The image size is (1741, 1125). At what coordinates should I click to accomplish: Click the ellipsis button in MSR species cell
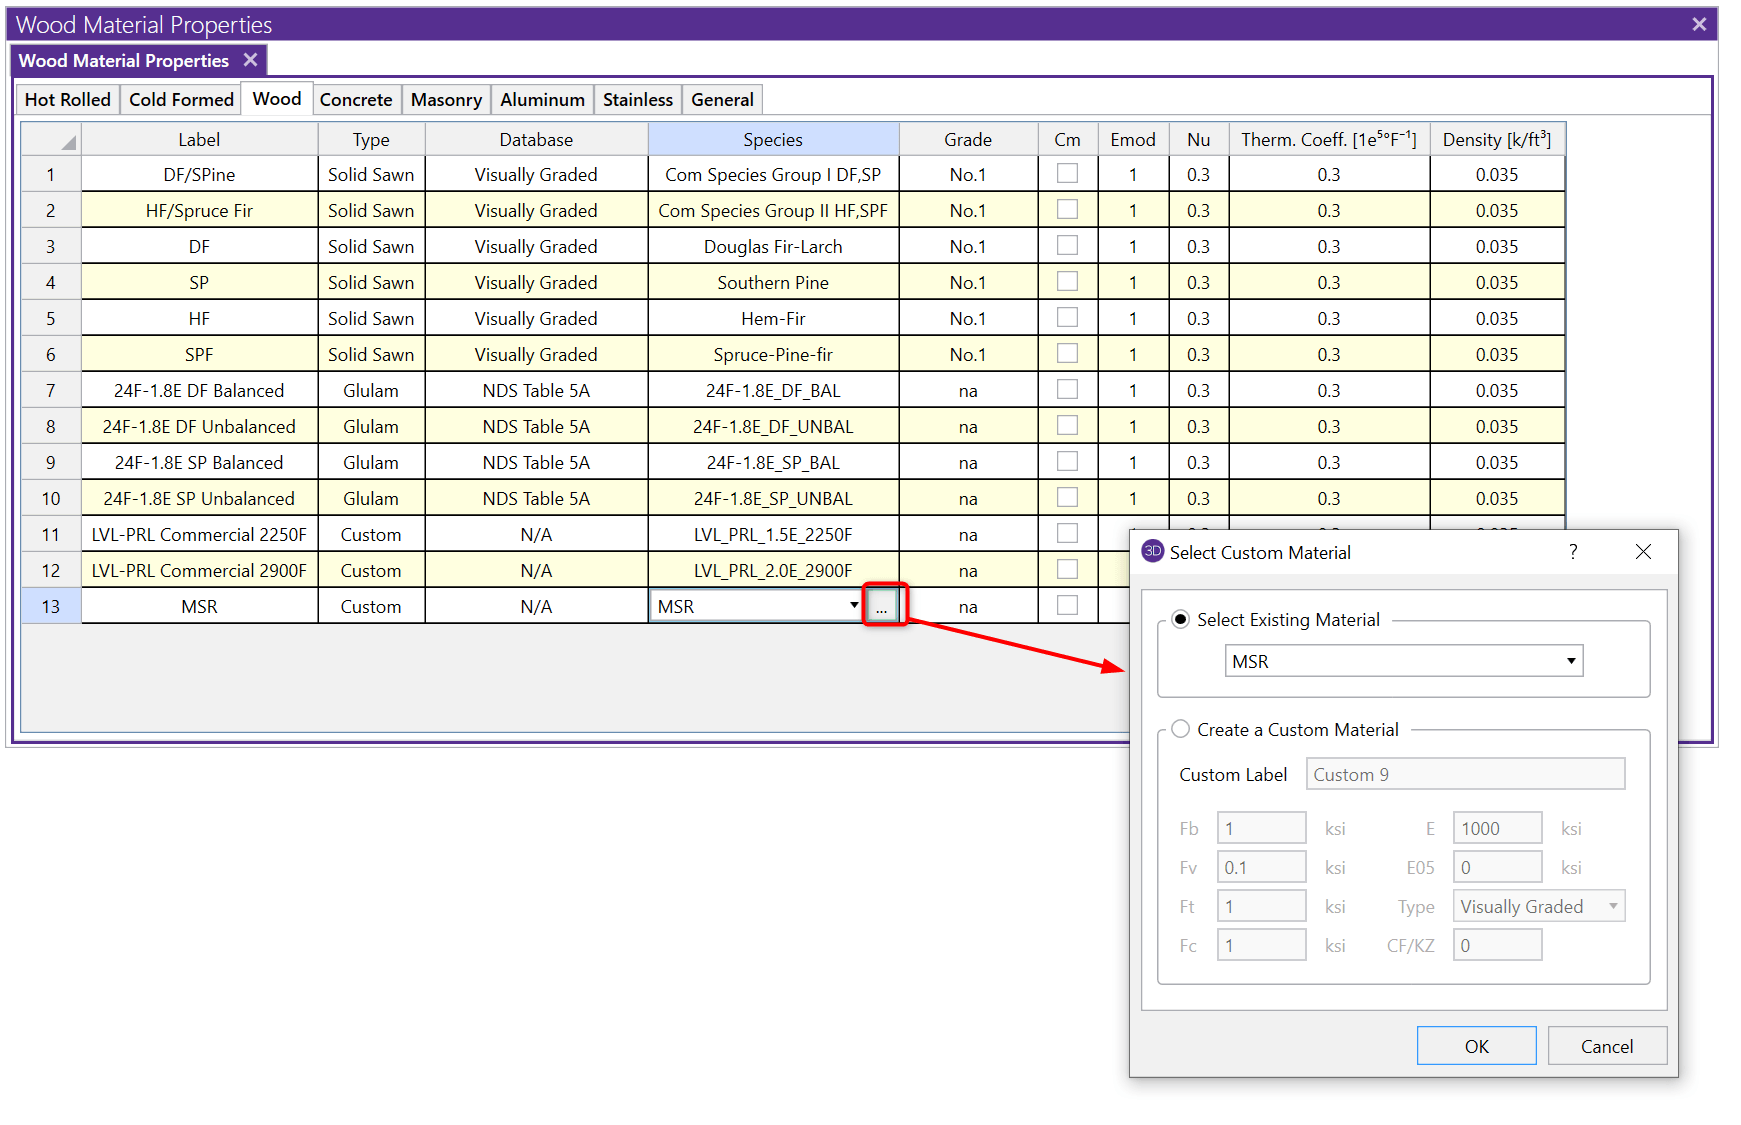coord(881,607)
